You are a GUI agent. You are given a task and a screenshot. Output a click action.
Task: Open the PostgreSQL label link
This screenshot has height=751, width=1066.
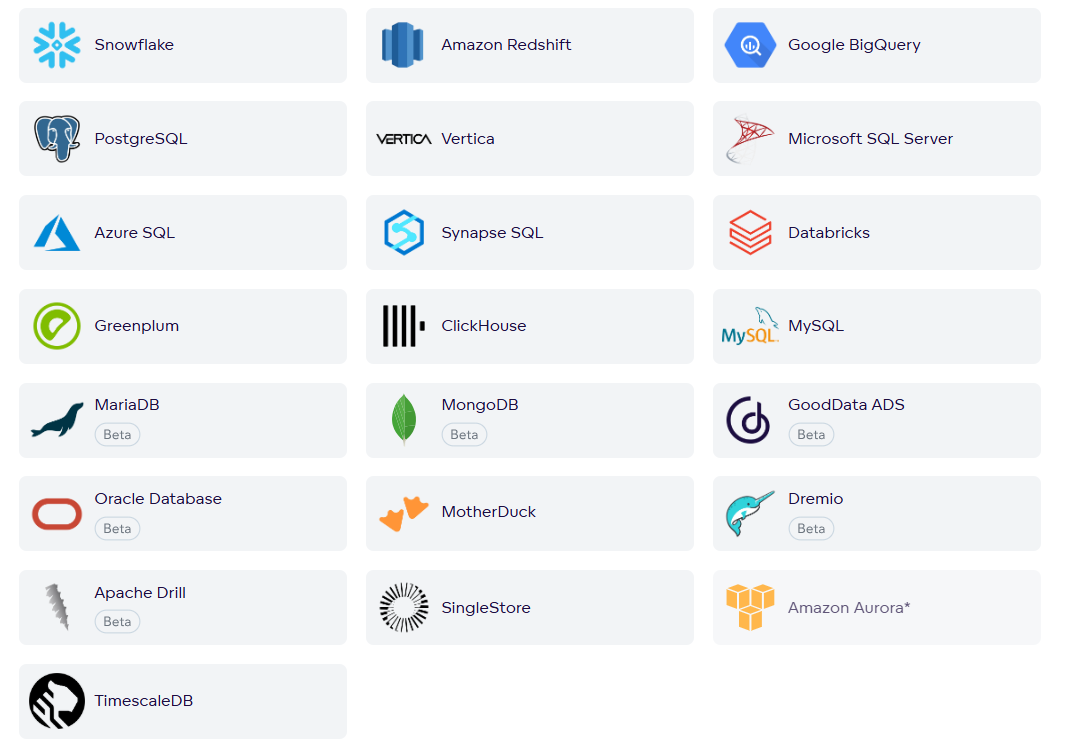(141, 139)
